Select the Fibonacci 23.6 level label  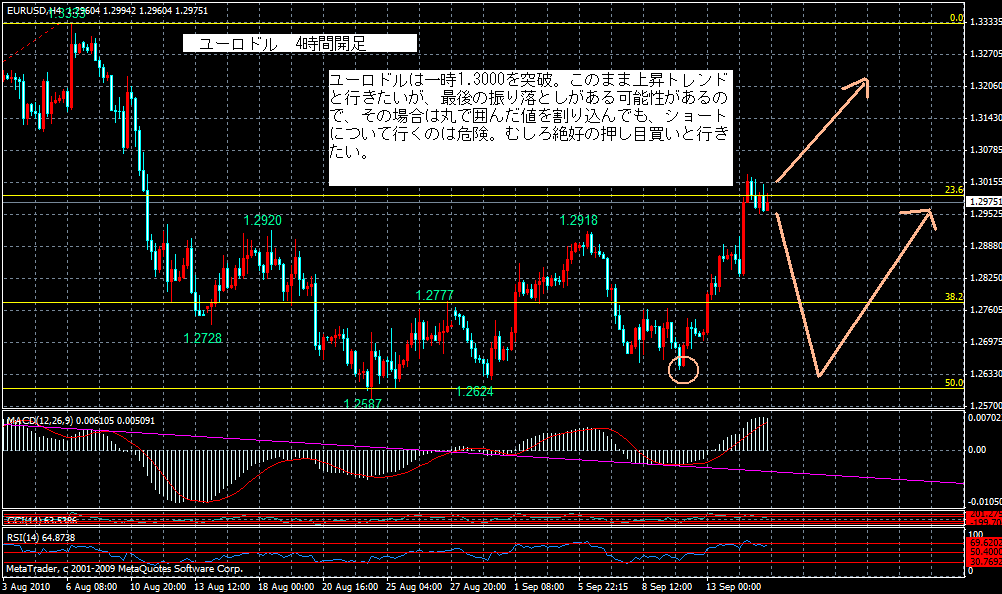[x=954, y=190]
